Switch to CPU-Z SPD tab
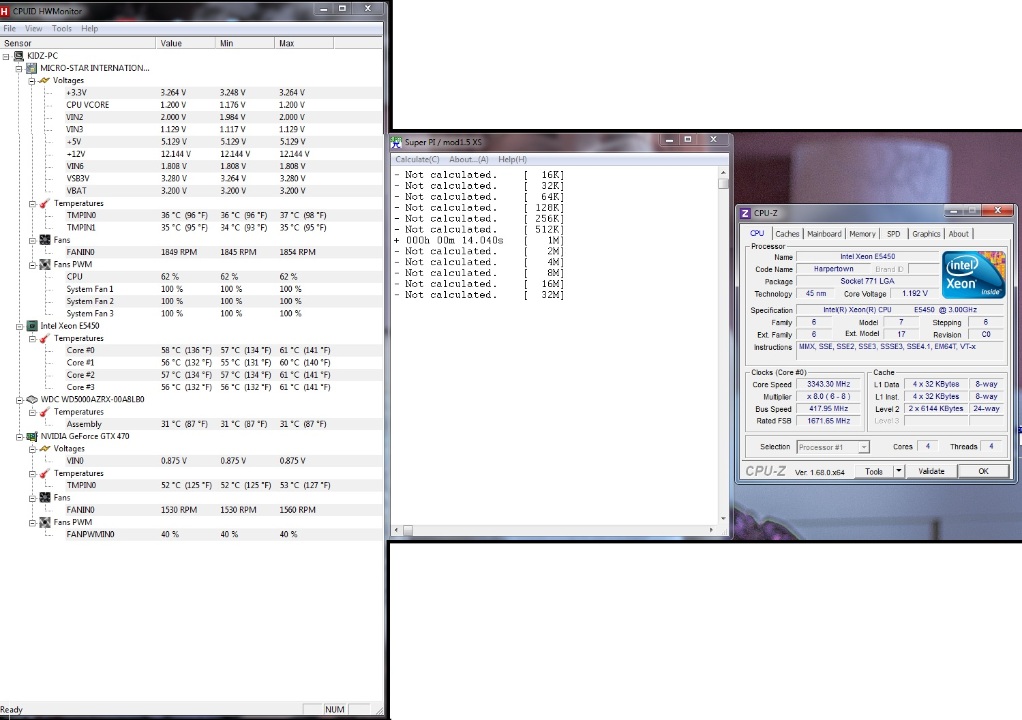1022x720 pixels. pyautogui.click(x=894, y=234)
